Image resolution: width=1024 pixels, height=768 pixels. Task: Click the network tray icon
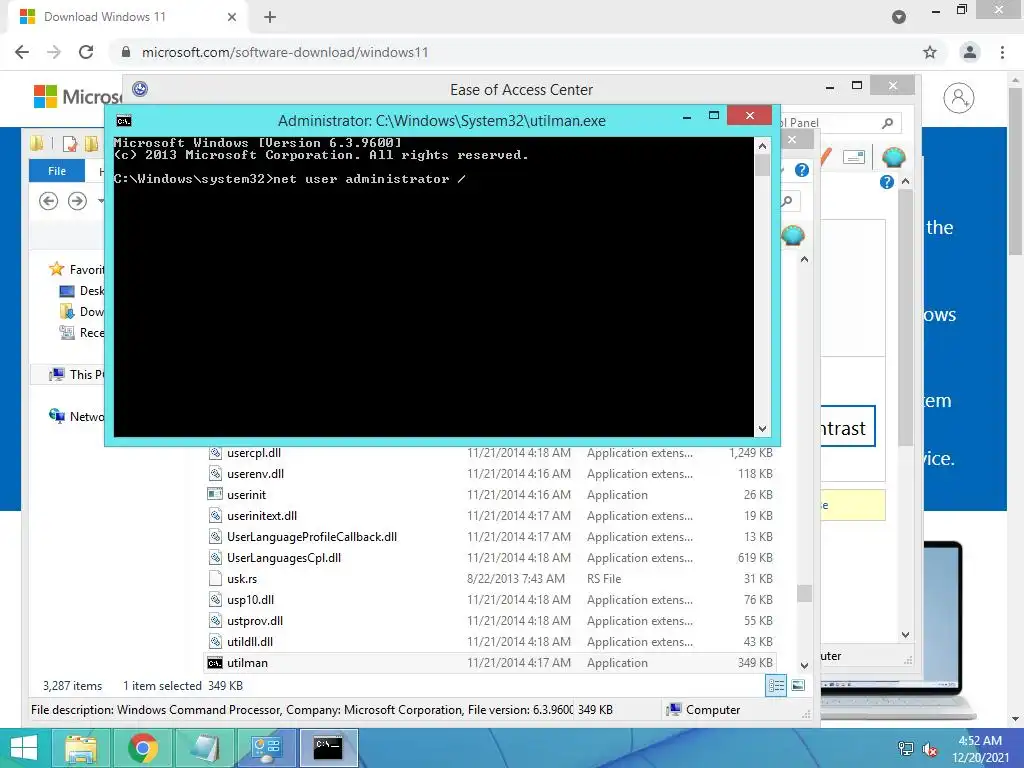pos(906,749)
